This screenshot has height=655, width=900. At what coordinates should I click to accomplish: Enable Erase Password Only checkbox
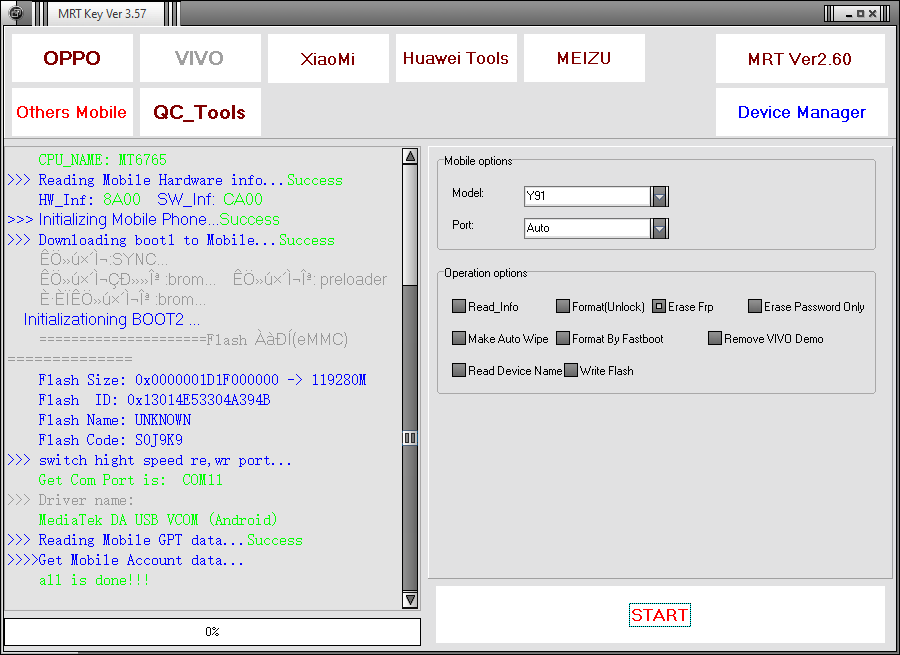coord(754,306)
